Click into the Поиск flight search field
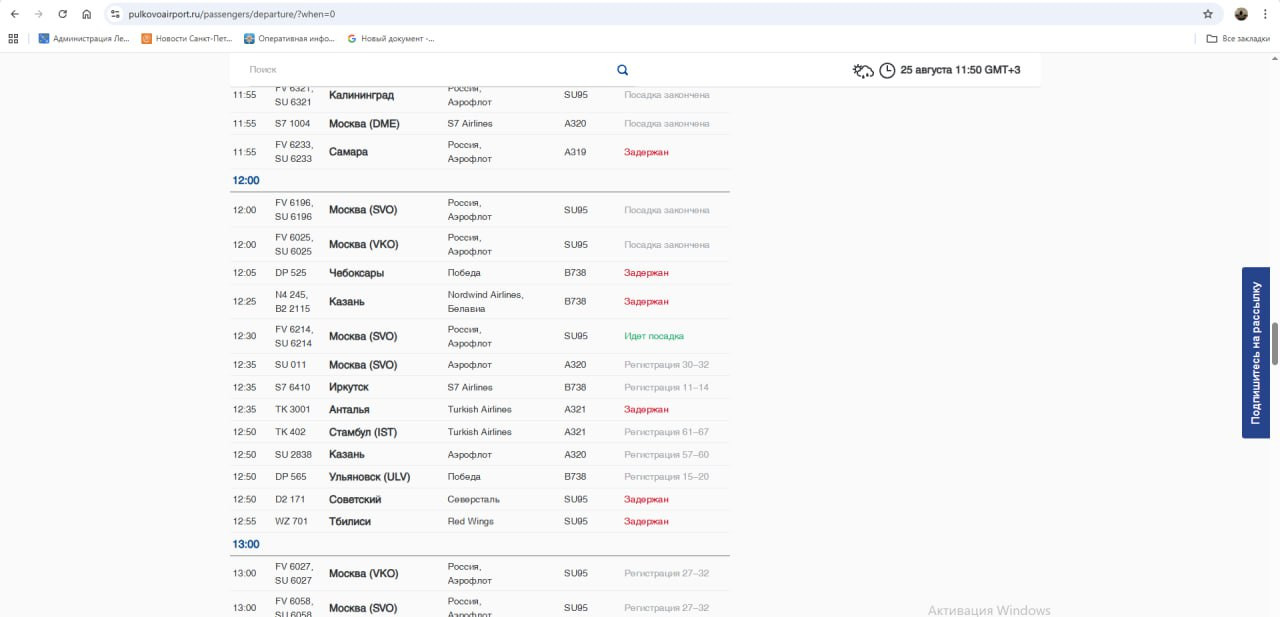Image resolution: width=1280 pixels, height=617 pixels. 420,70
